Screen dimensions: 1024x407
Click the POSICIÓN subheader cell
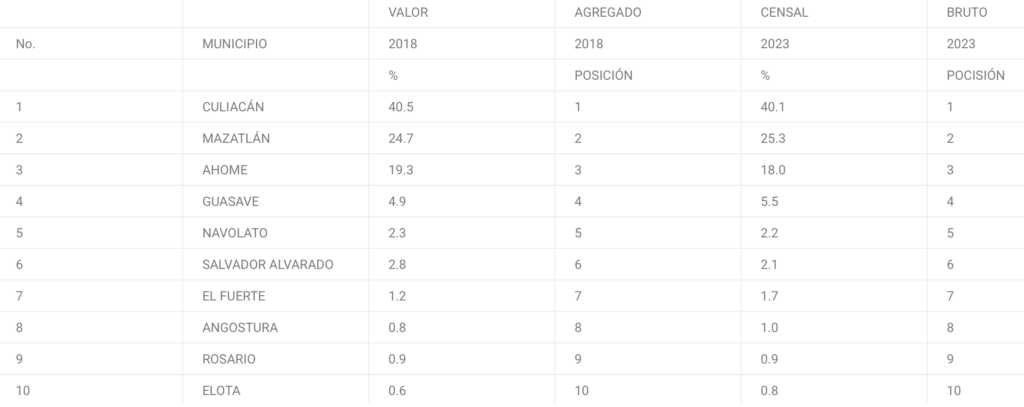point(603,75)
